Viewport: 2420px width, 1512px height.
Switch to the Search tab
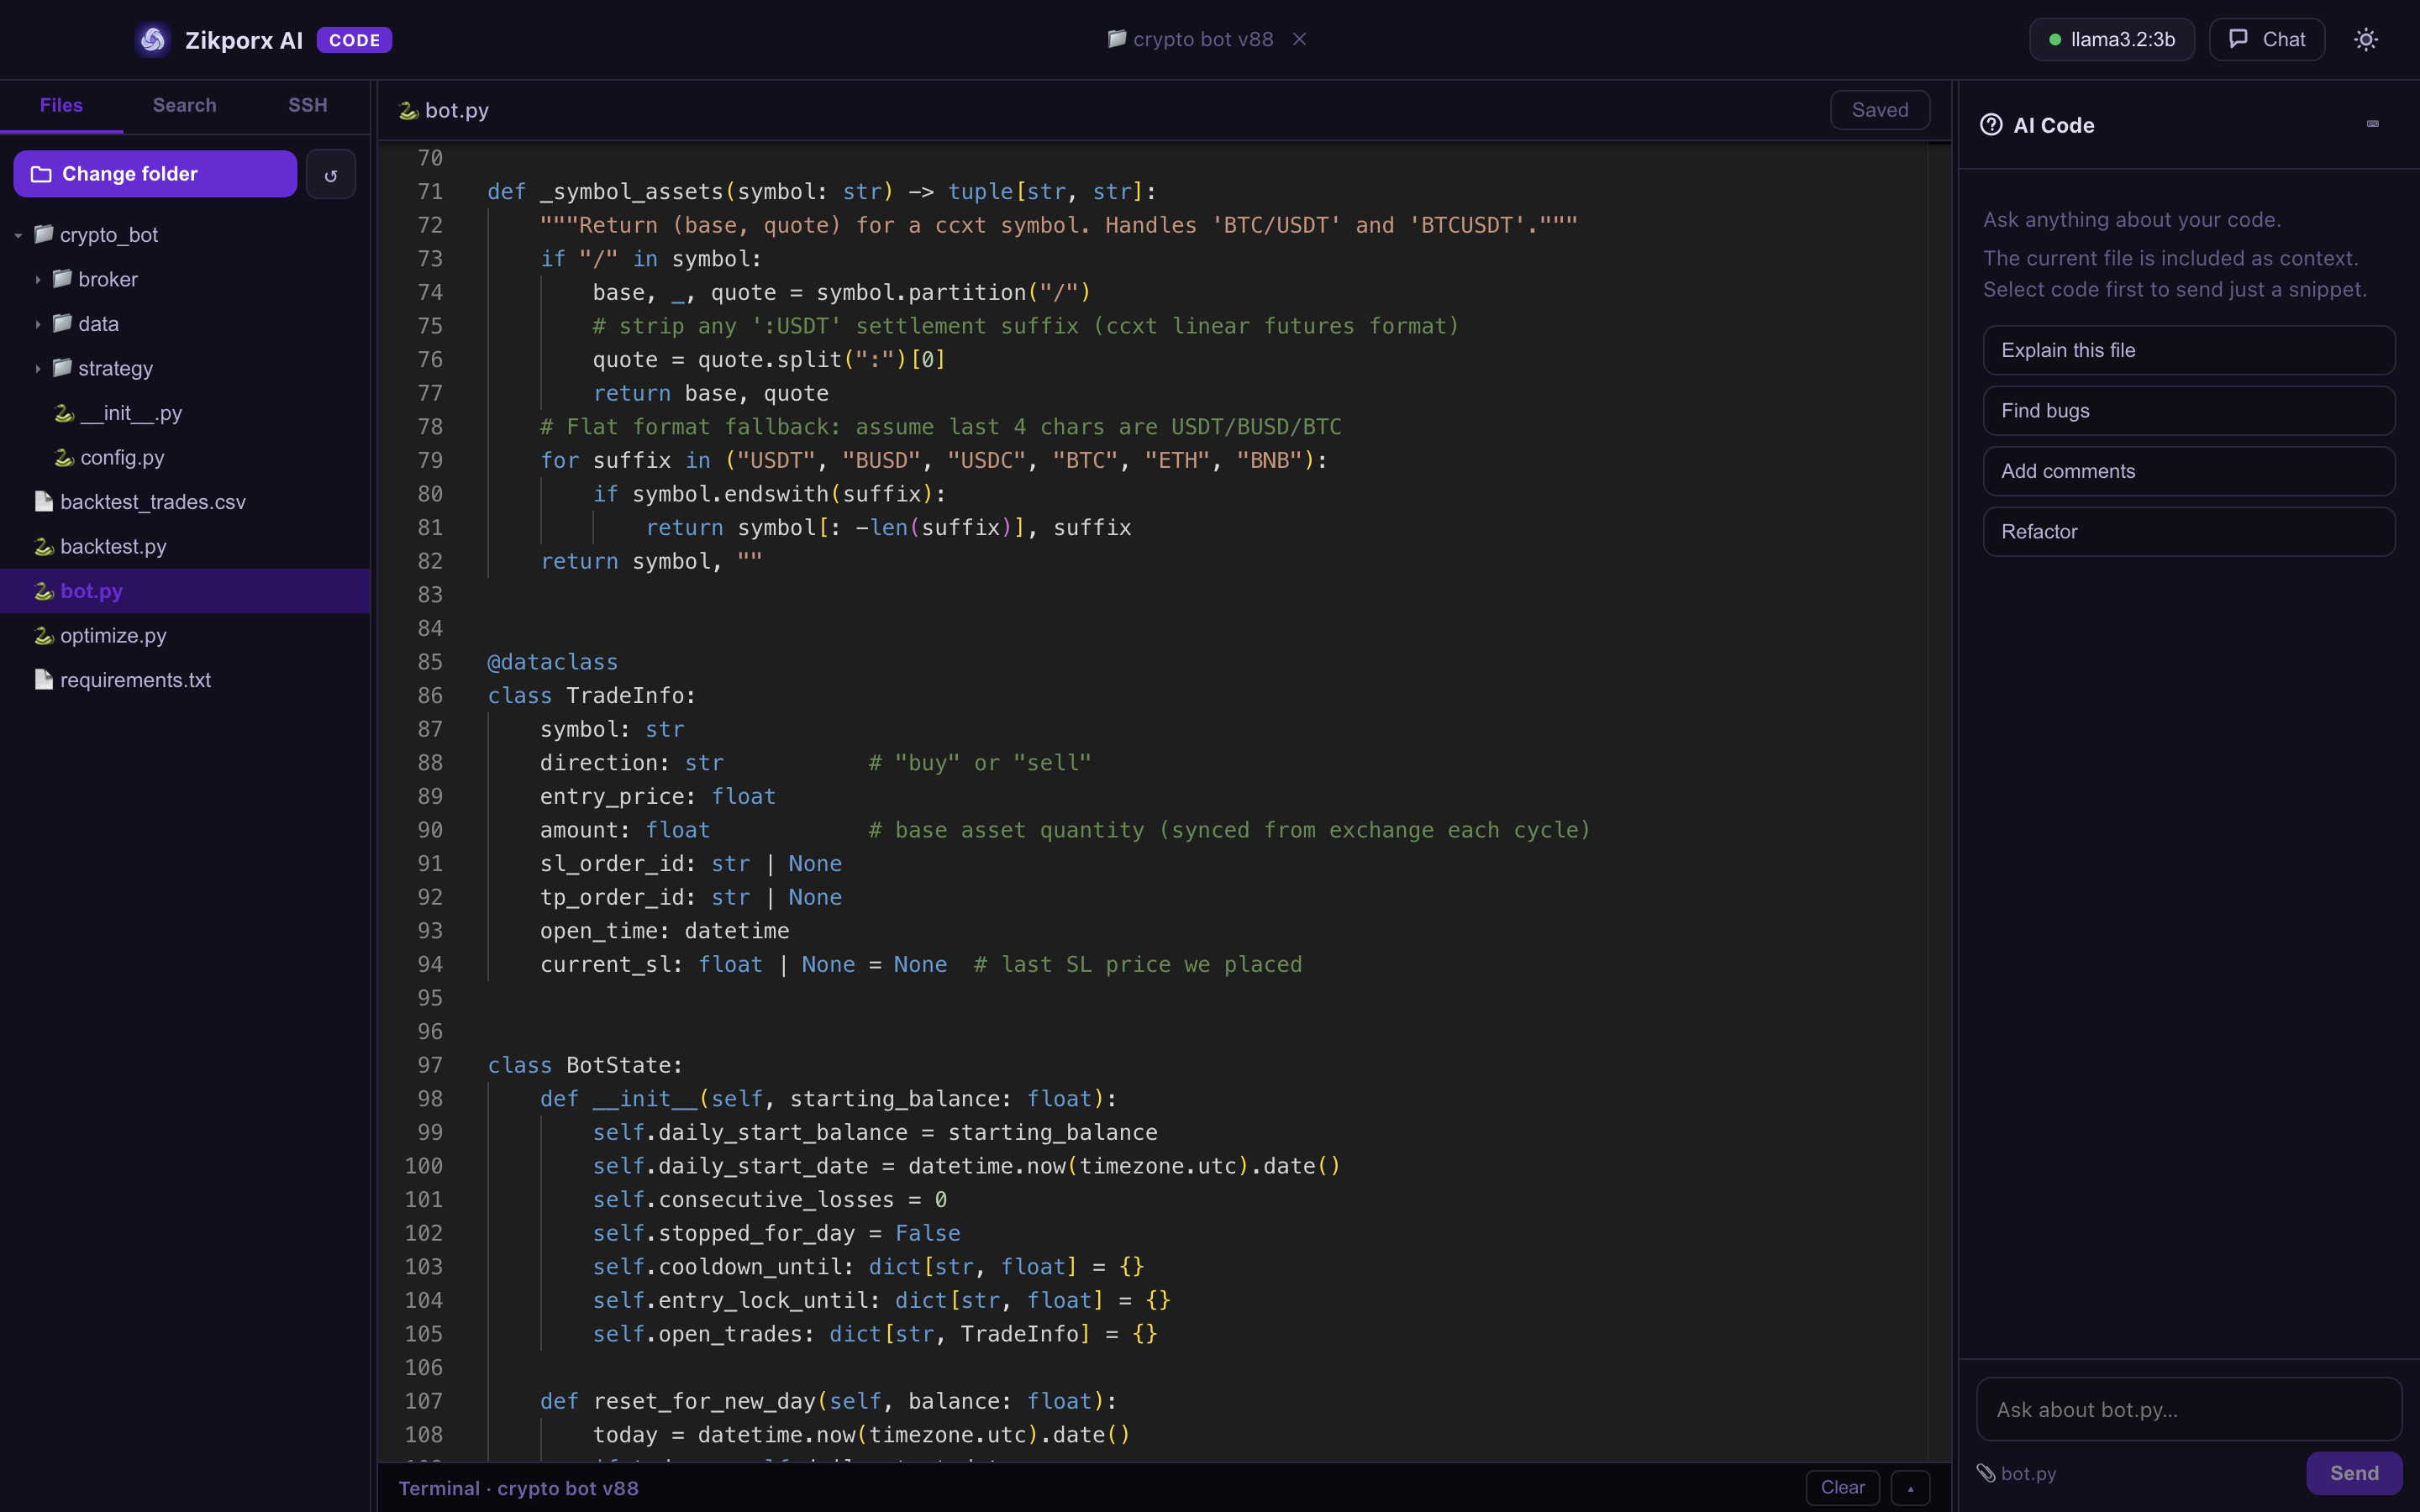pos(184,105)
